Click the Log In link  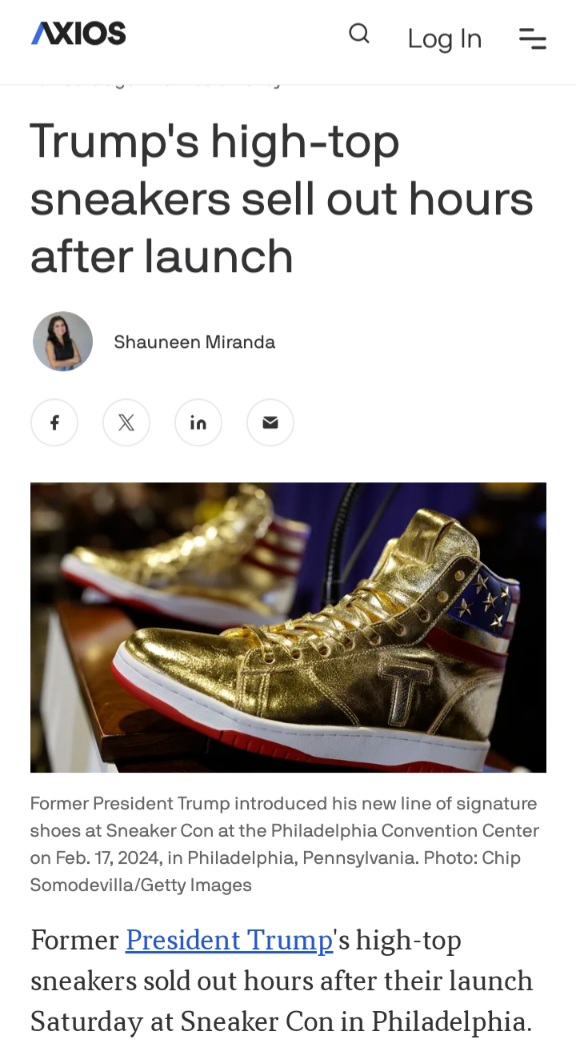[x=445, y=39]
